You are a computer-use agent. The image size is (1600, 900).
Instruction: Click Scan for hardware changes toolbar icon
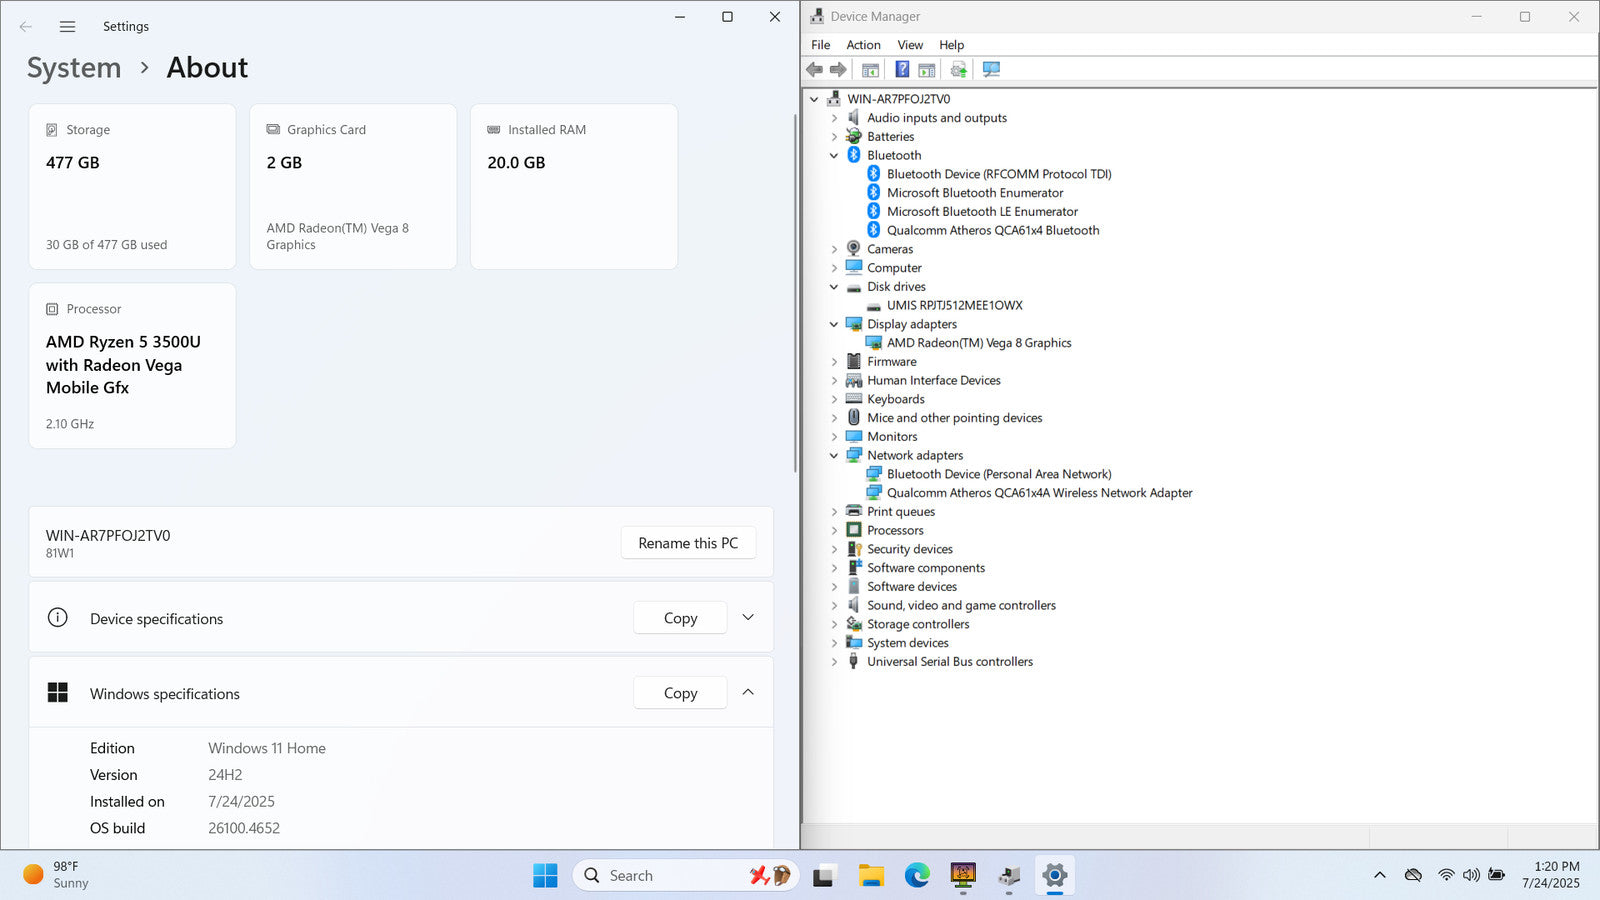991,69
